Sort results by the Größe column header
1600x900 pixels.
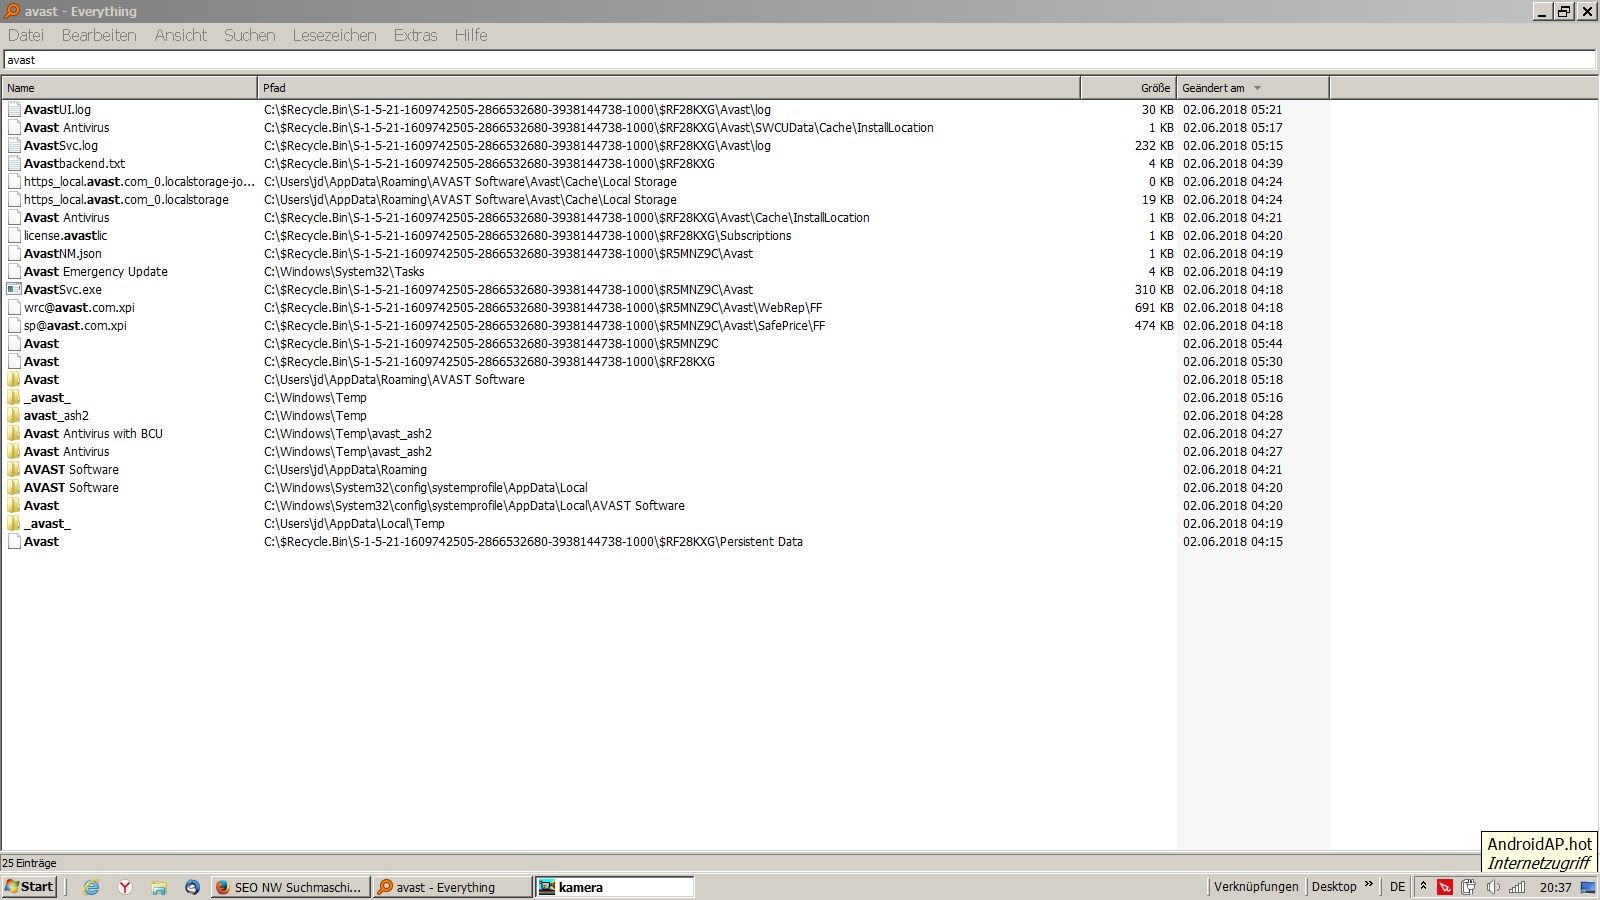[1128, 88]
